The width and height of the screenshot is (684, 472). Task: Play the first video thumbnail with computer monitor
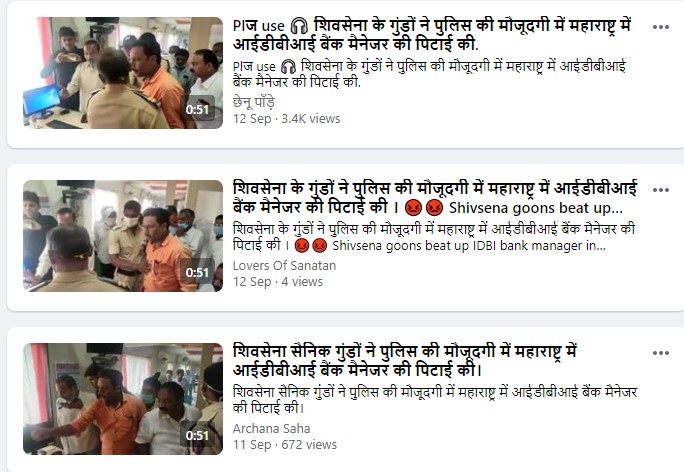pyautogui.click(x=123, y=73)
